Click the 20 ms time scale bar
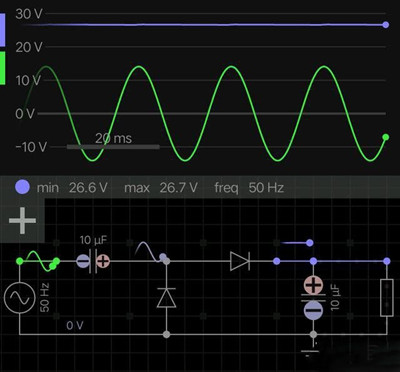400x372 pixels. pyautogui.click(x=113, y=146)
